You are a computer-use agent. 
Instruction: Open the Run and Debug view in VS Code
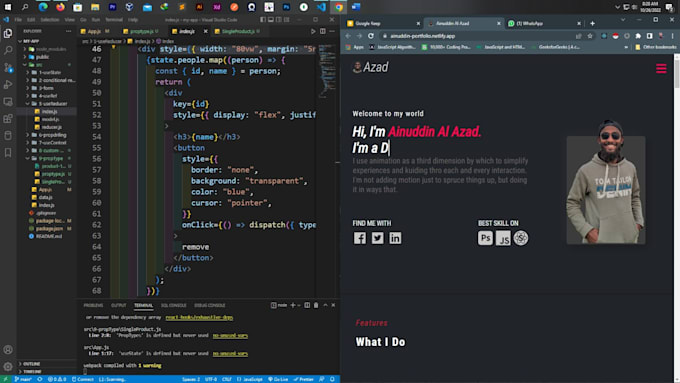(x=8, y=85)
